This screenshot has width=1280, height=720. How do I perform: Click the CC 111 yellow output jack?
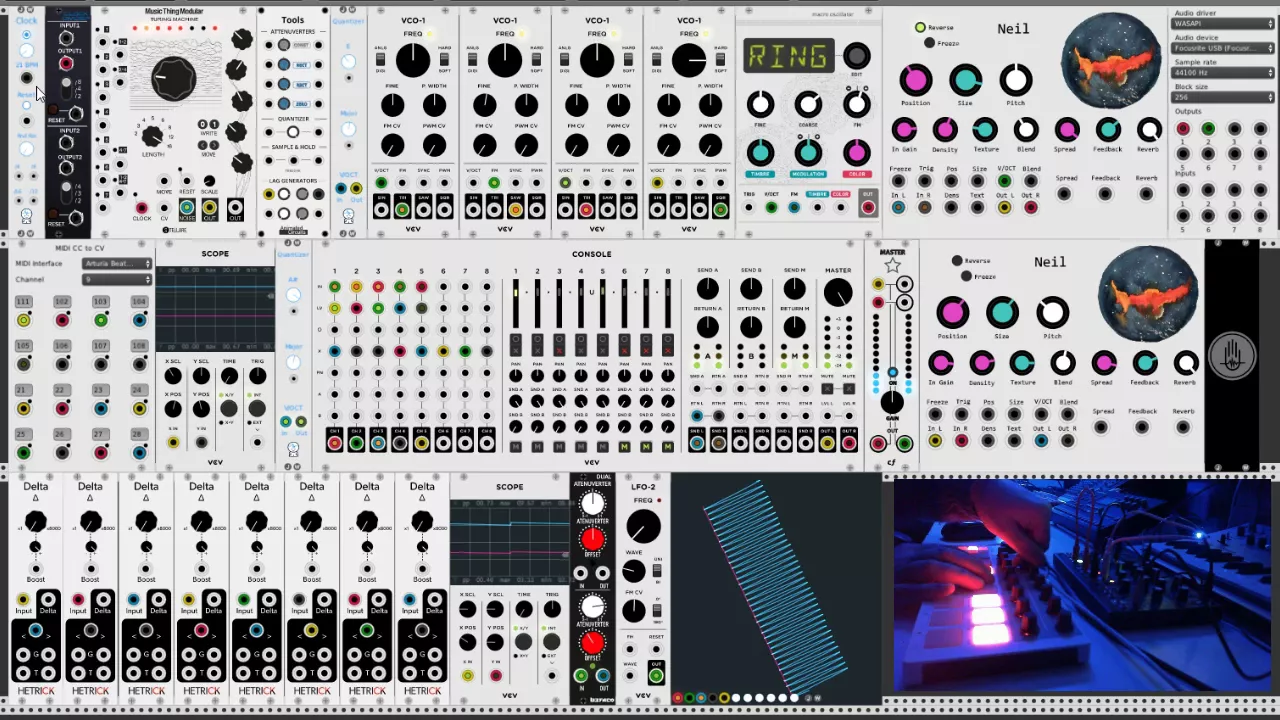[24, 320]
